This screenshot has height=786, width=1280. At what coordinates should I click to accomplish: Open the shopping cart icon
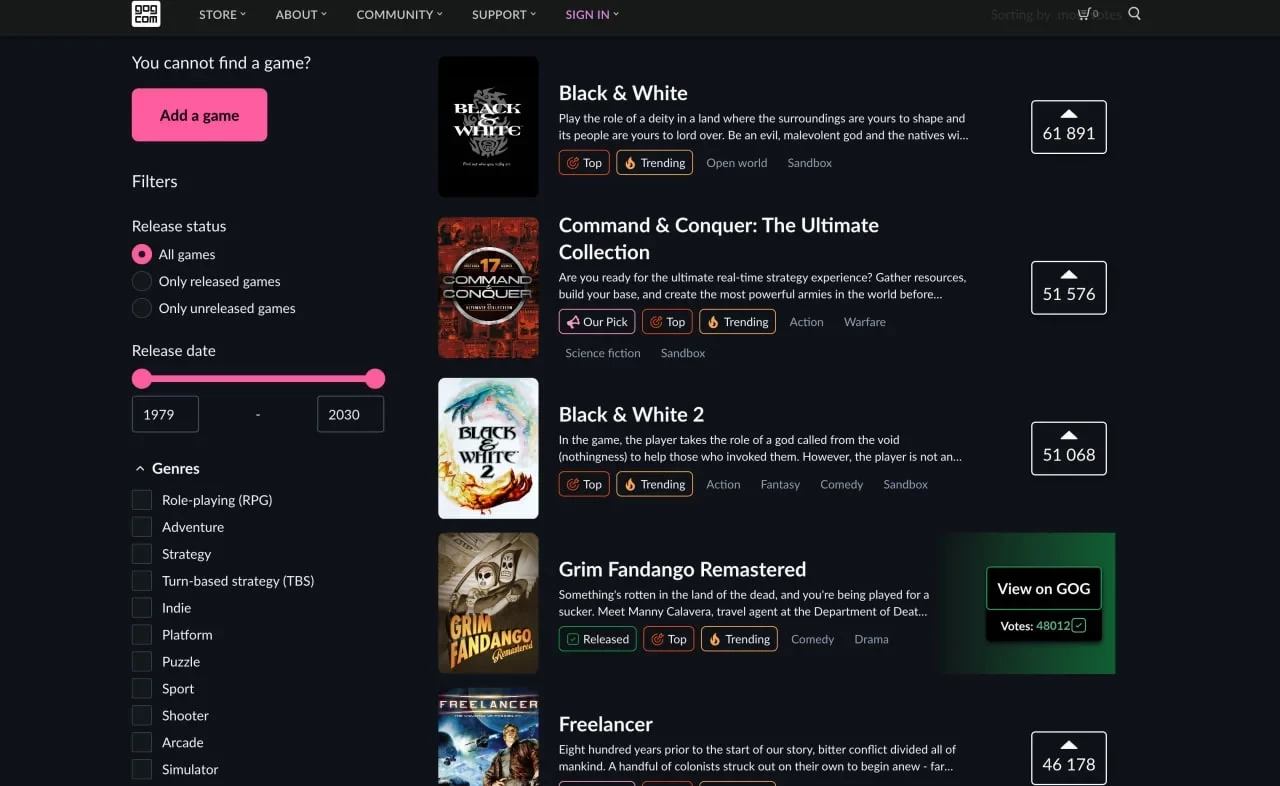(1085, 14)
